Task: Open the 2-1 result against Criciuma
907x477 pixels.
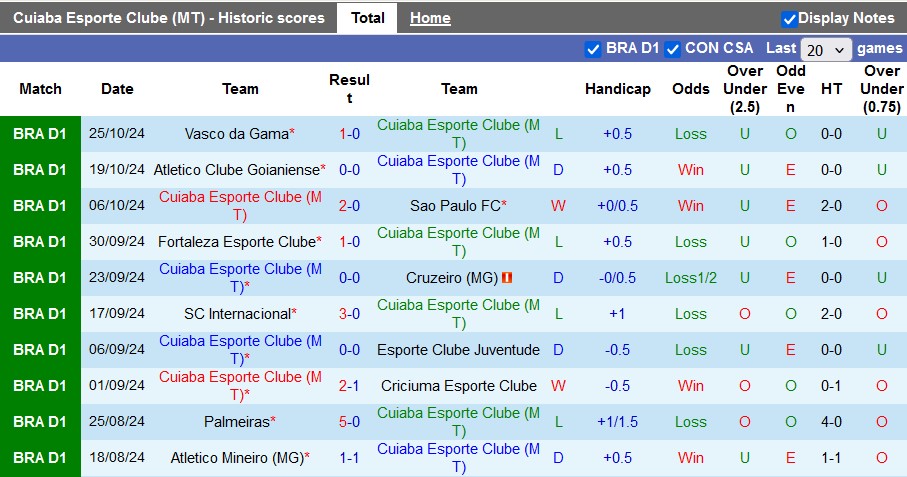Action: 349,386
